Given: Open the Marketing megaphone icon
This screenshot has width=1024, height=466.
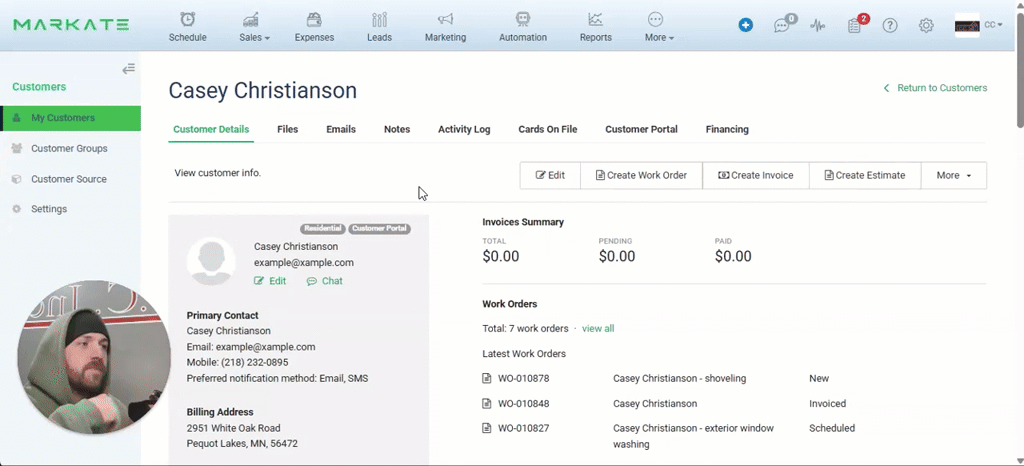Looking at the screenshot, I should tap(445, 19).
